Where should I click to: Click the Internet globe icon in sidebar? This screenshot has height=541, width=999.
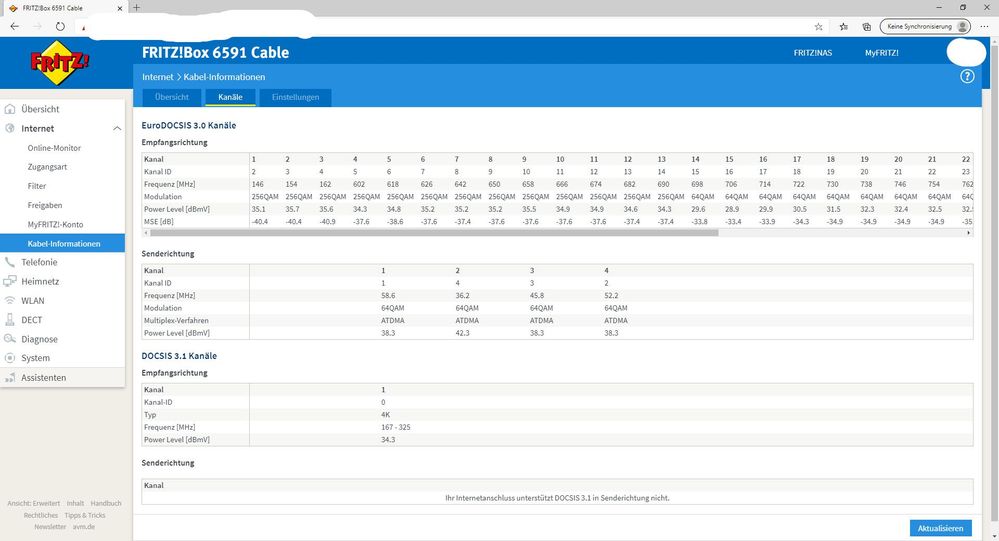pos(10,128)
